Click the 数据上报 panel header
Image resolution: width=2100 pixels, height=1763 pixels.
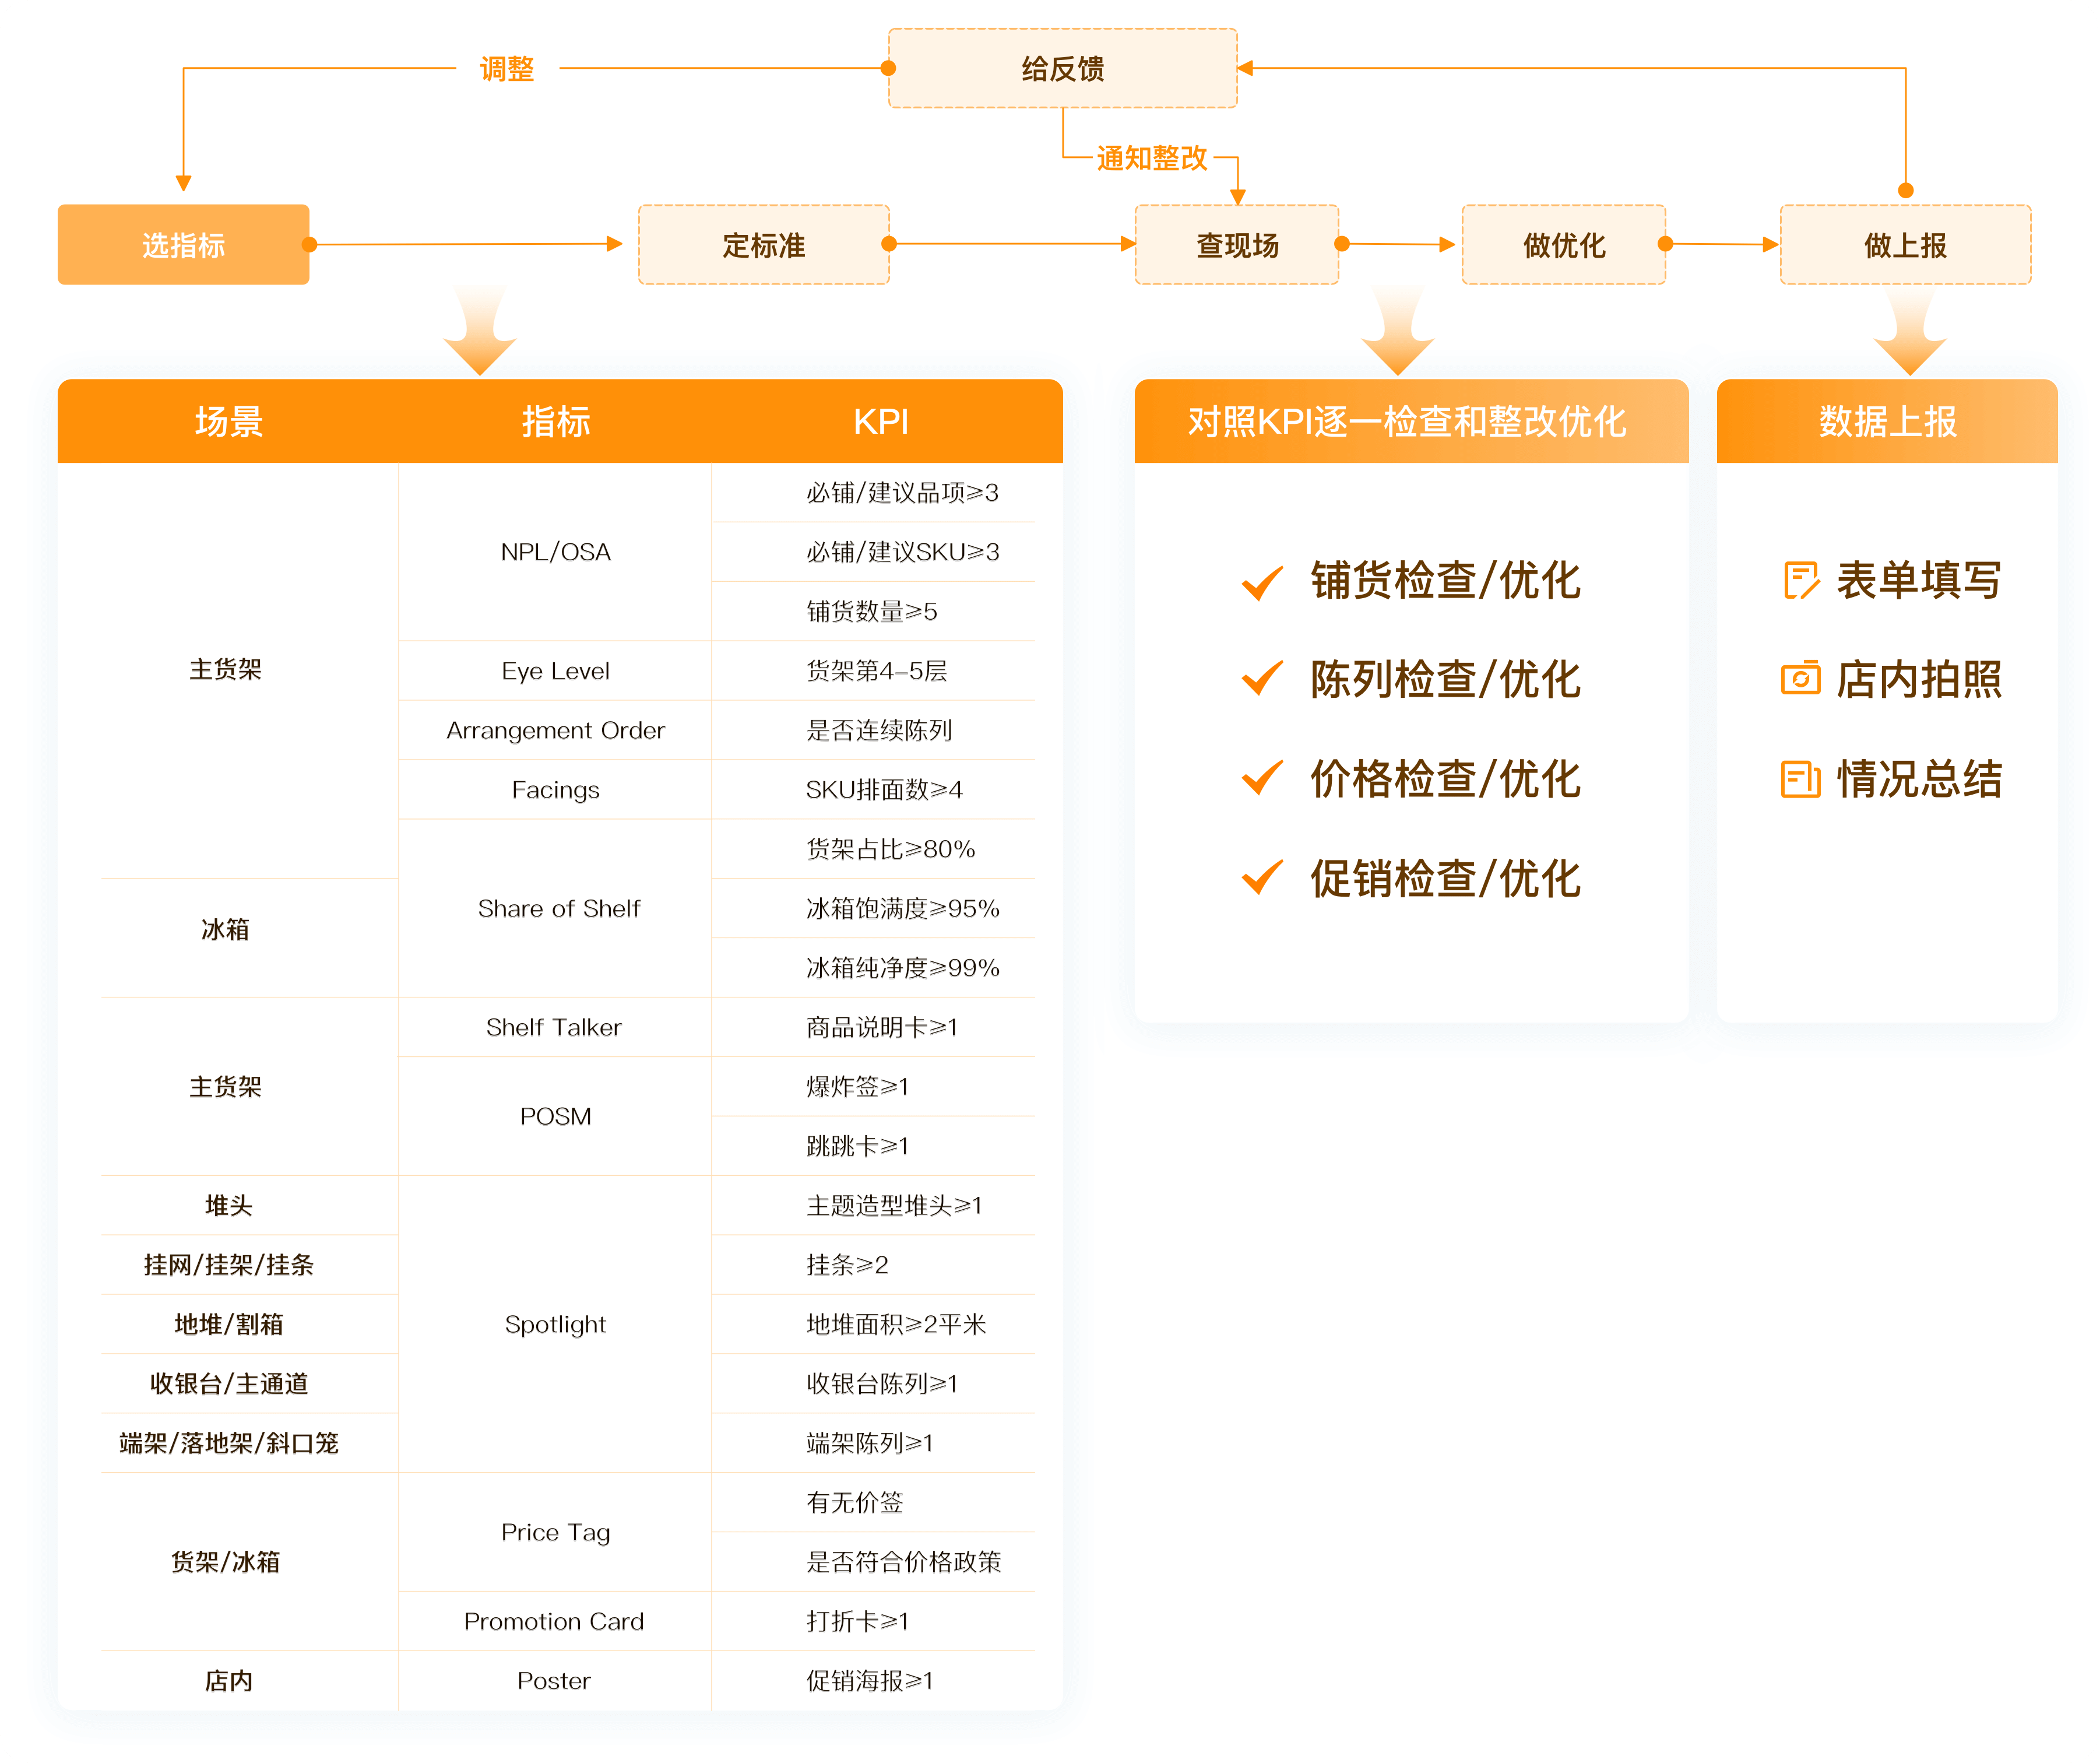tap(1887, 422)
